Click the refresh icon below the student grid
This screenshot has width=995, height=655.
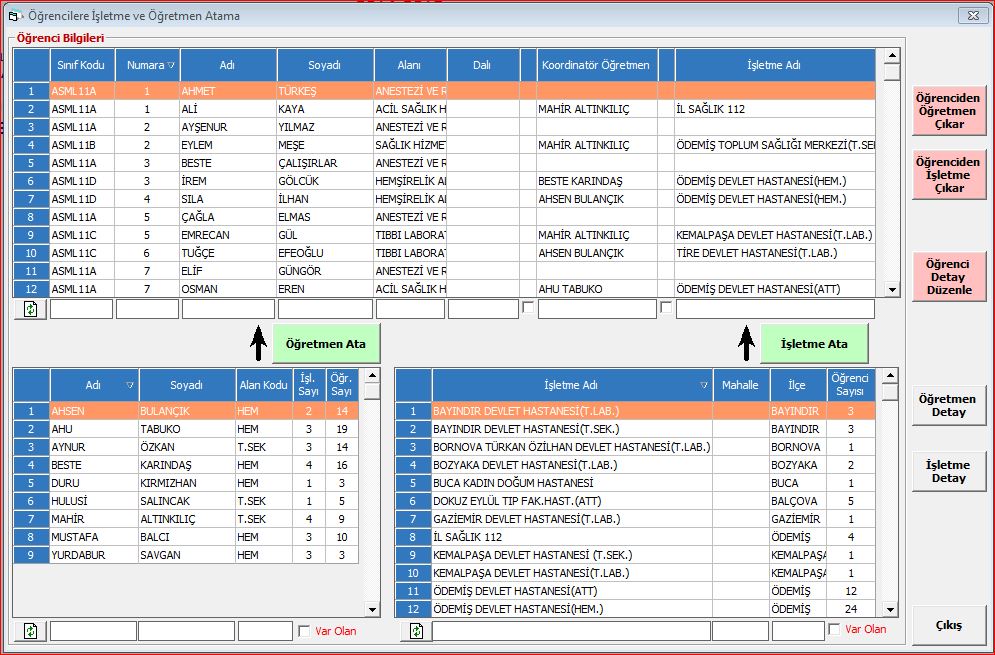[30, 310]
